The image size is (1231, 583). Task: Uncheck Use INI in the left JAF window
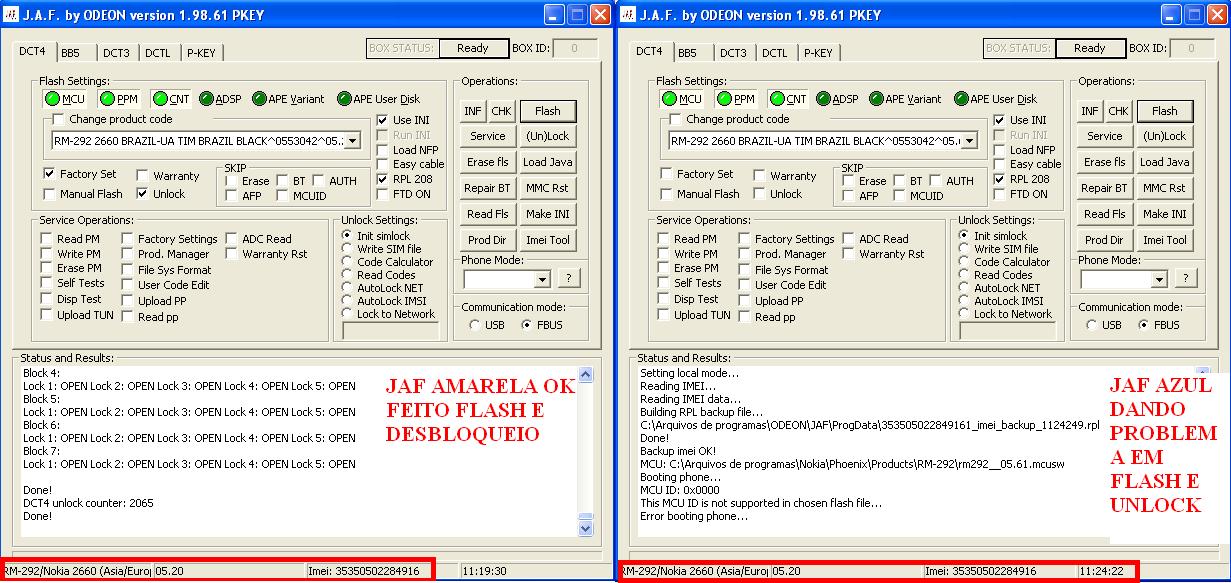[x=383, y=120]
